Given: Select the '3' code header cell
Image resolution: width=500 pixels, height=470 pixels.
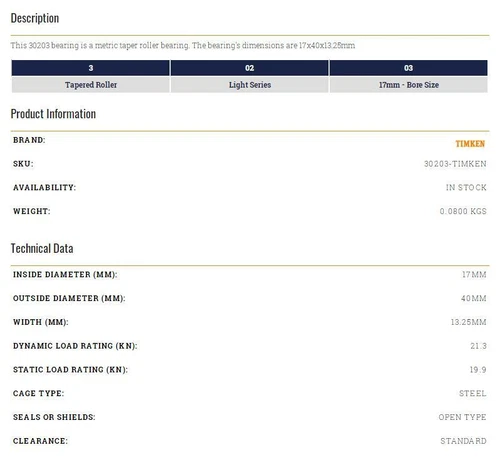Looking at the screenshot, I should [91, 68].
